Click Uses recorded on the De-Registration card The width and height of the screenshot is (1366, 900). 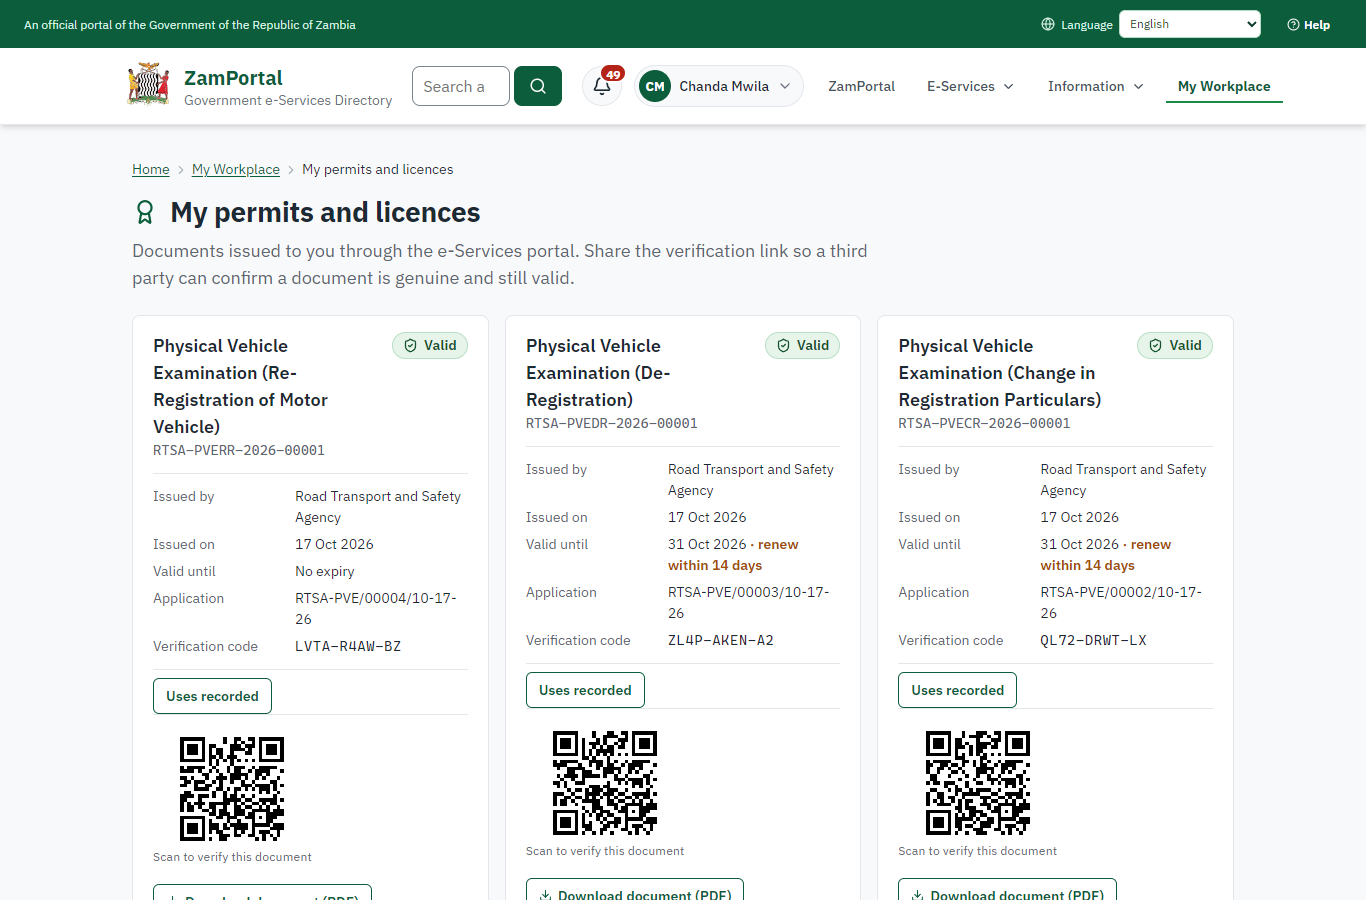pyautogui.click(x=585, y=690)
